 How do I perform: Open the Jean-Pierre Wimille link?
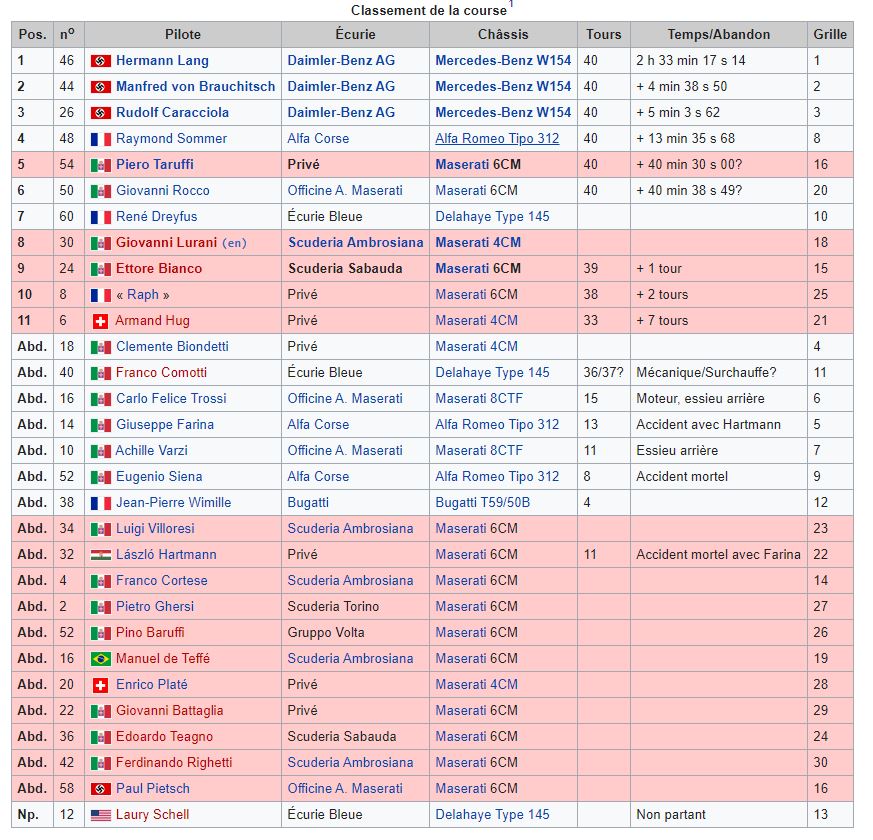(x=173, y=503)
